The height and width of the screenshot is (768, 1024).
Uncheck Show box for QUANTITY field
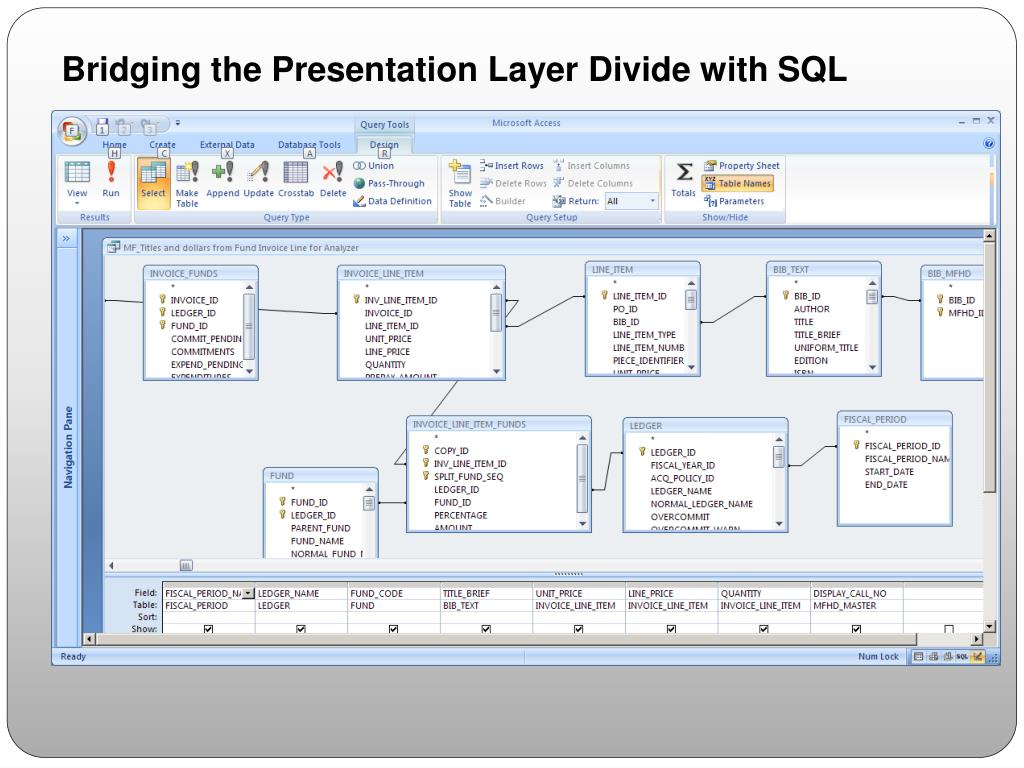tap(763, 629)
